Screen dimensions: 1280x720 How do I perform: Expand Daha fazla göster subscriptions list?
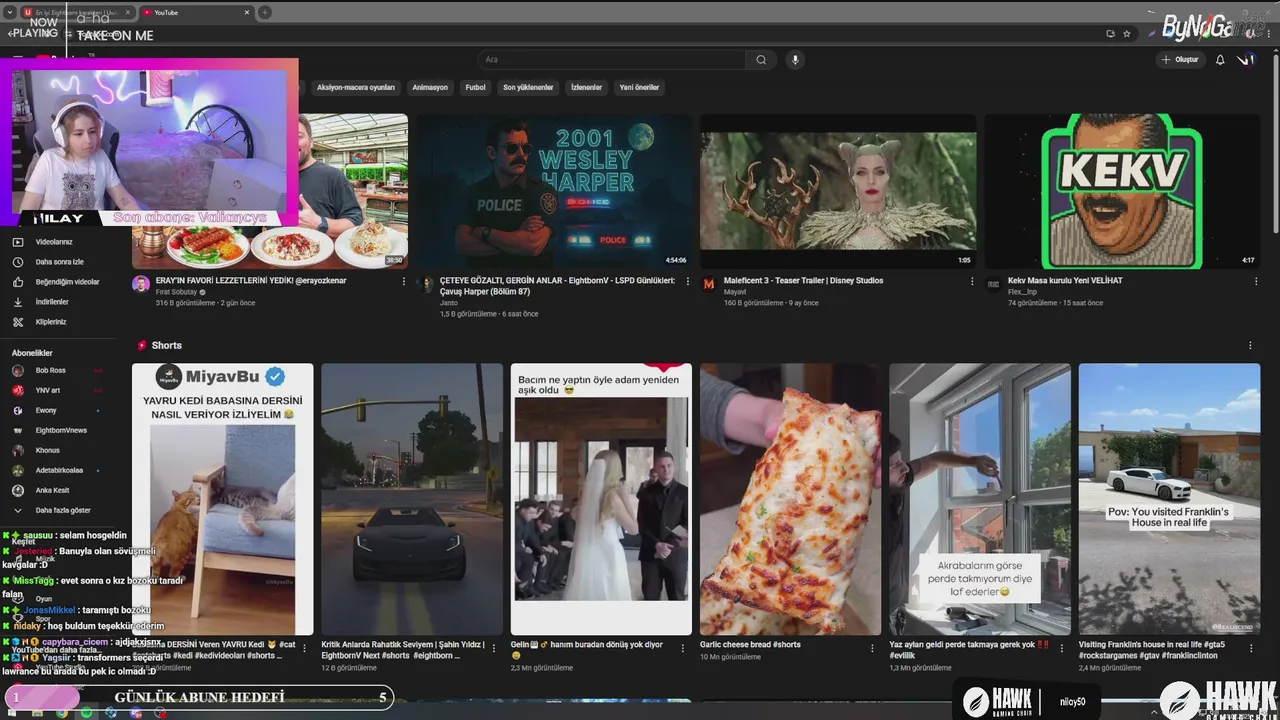pyautogui.click(x=62, y=510)
